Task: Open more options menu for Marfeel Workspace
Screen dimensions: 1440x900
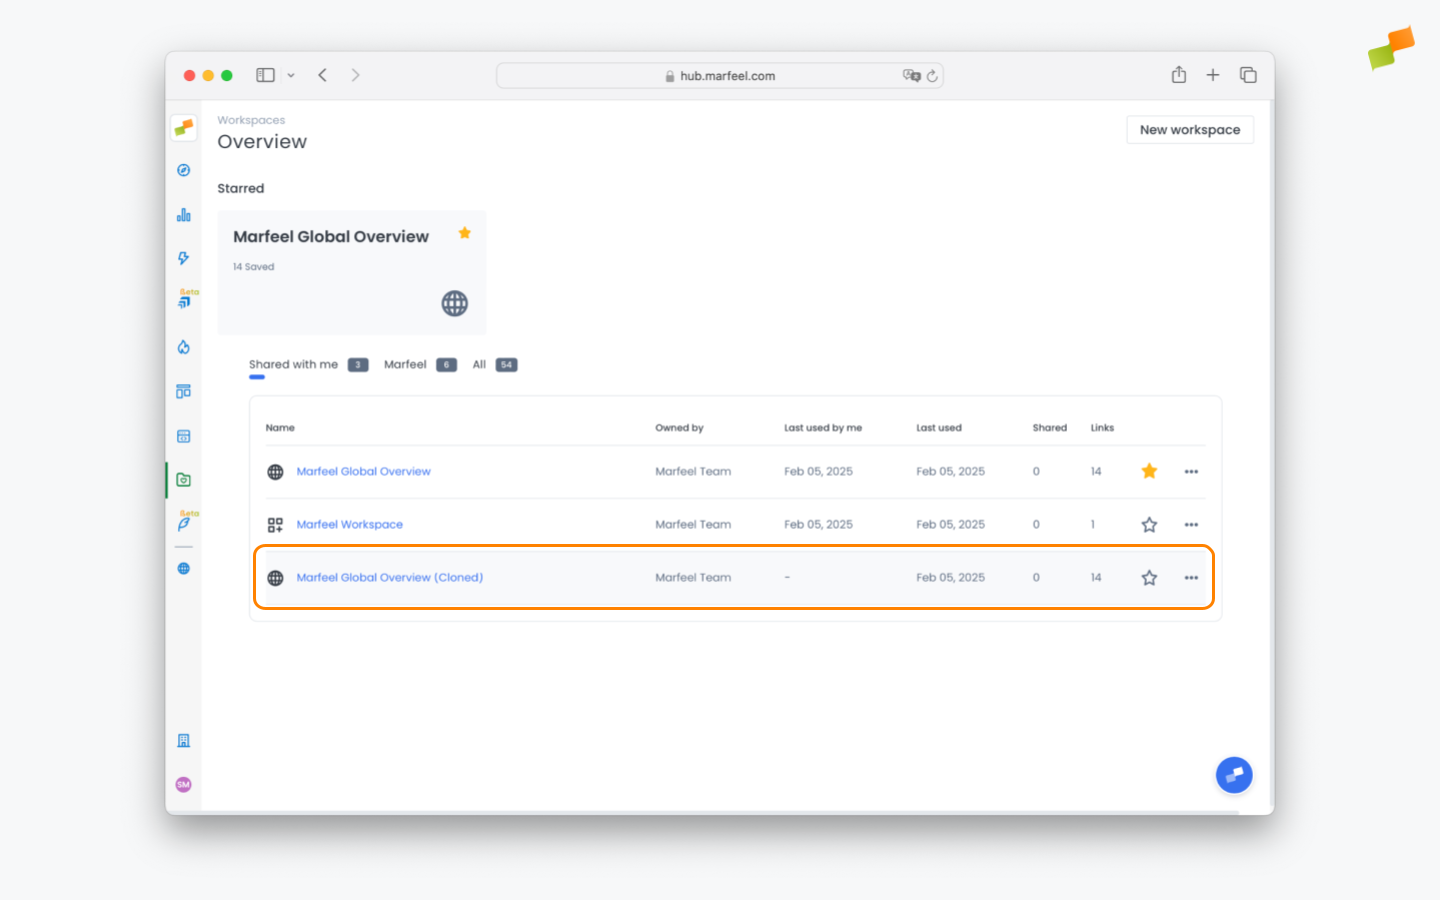Action: (1191, 525)
